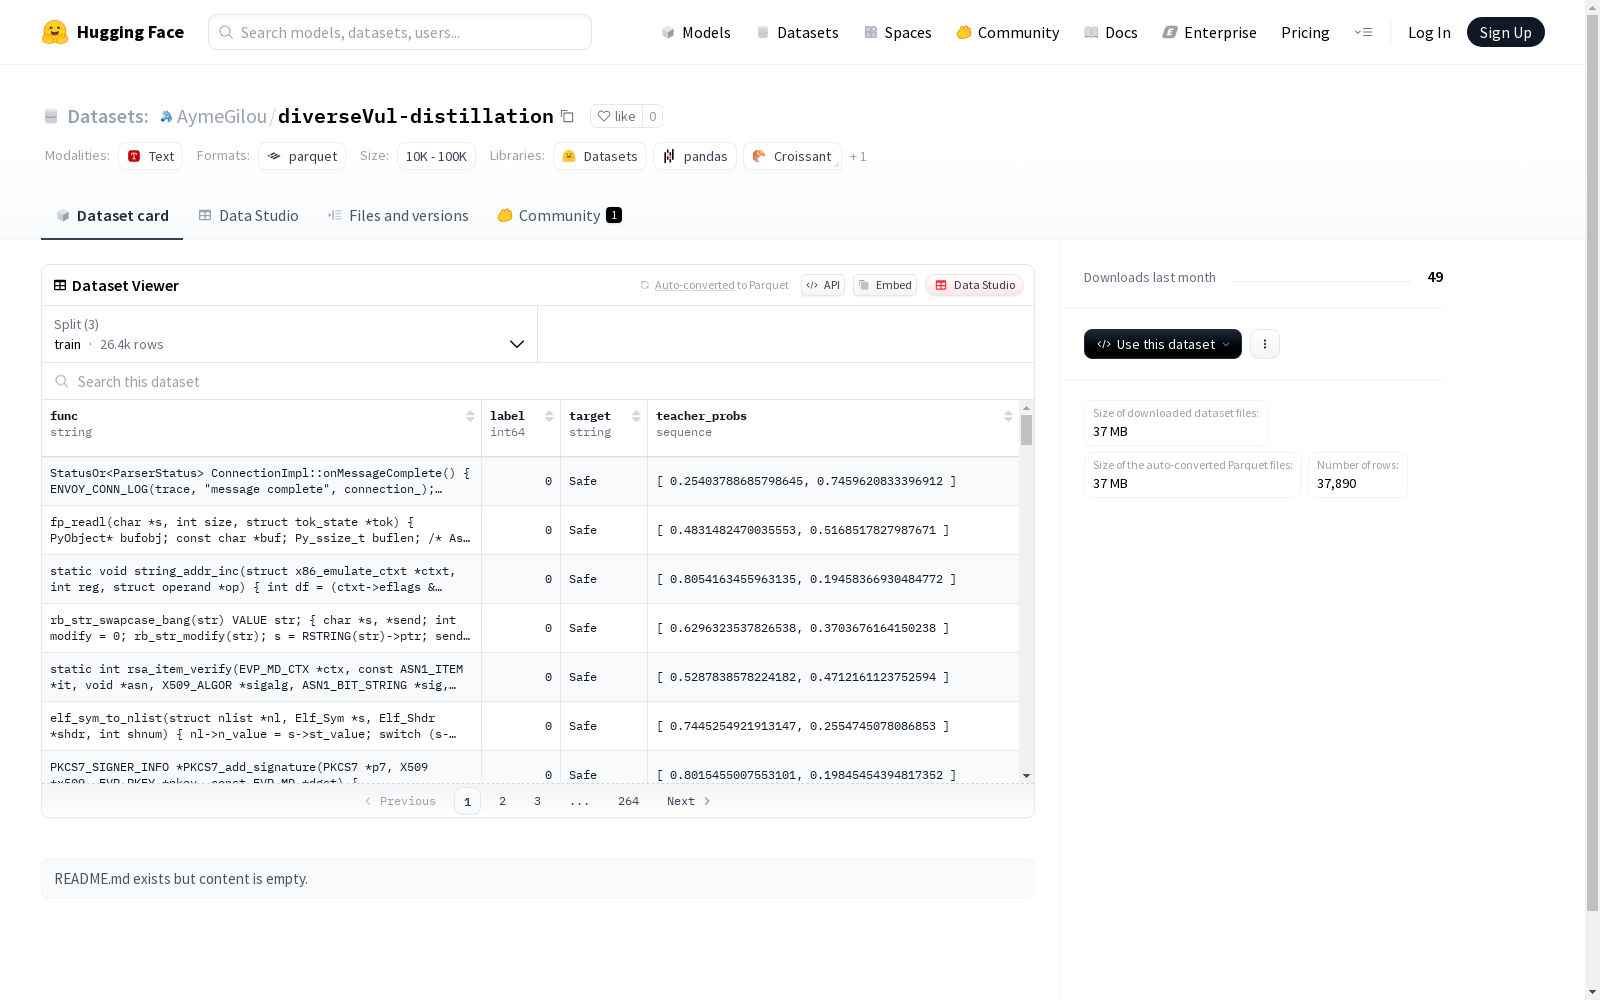Click the like heart button

click(x=616, y=116)
